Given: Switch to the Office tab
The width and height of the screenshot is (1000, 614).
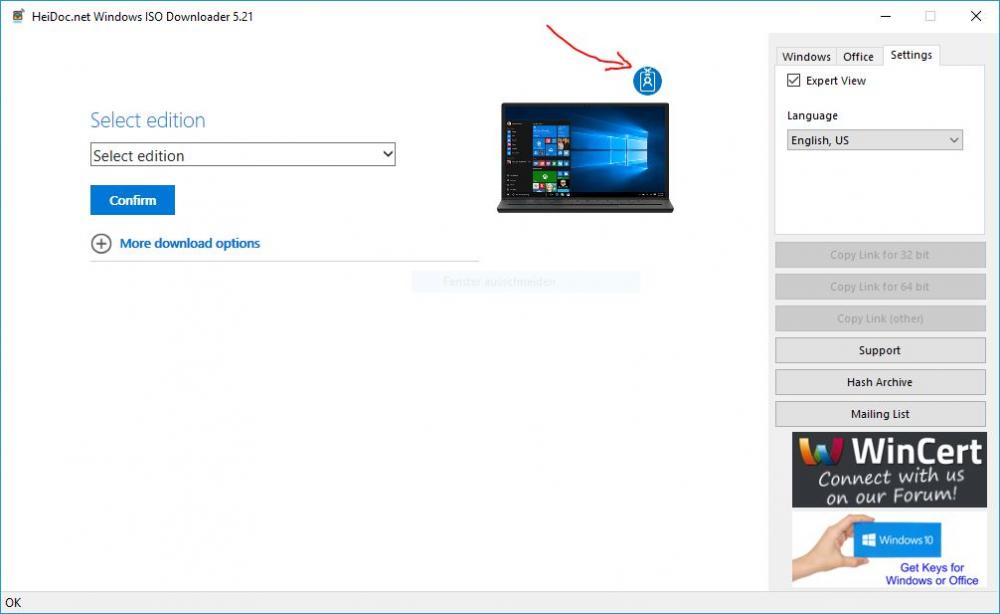Looking at the screenshot, I should [858, 57].
